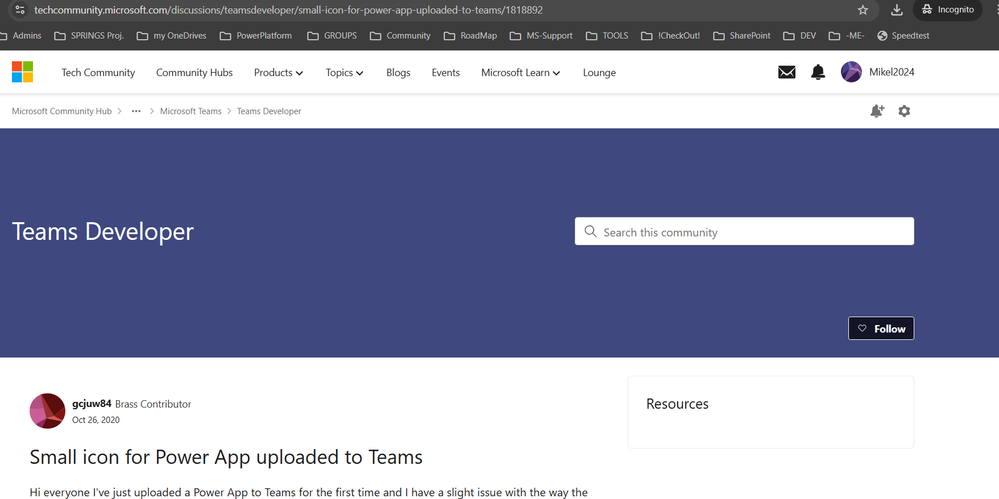Click the Mikel2024 profile avatar
This screenshot has height=499, width=999.
[851, 72]
